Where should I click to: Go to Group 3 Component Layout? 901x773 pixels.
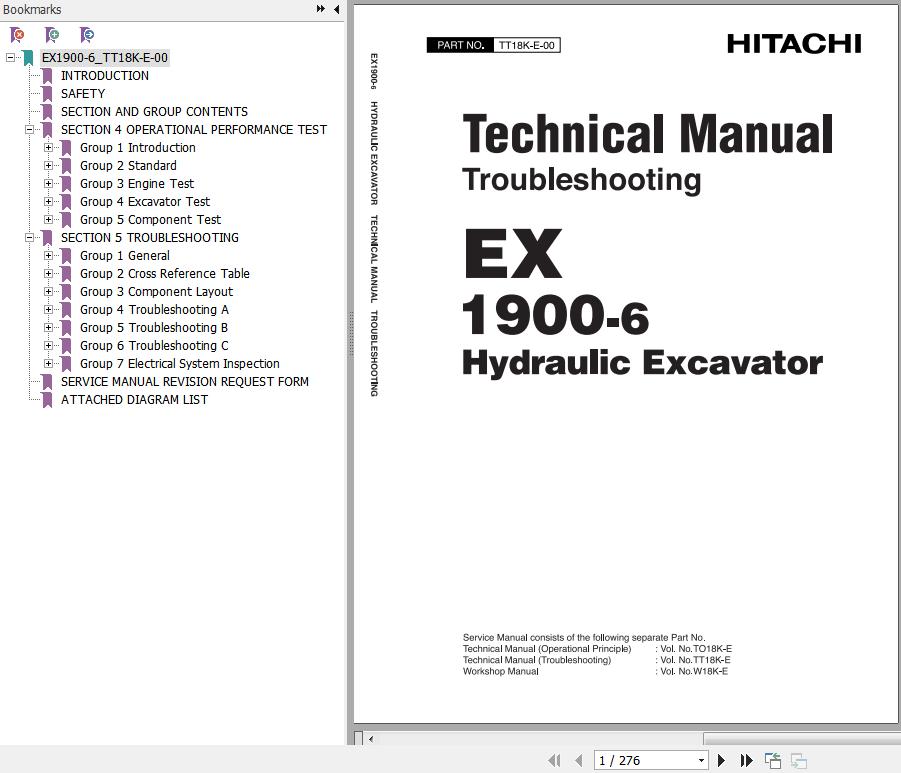coord(156,292)
